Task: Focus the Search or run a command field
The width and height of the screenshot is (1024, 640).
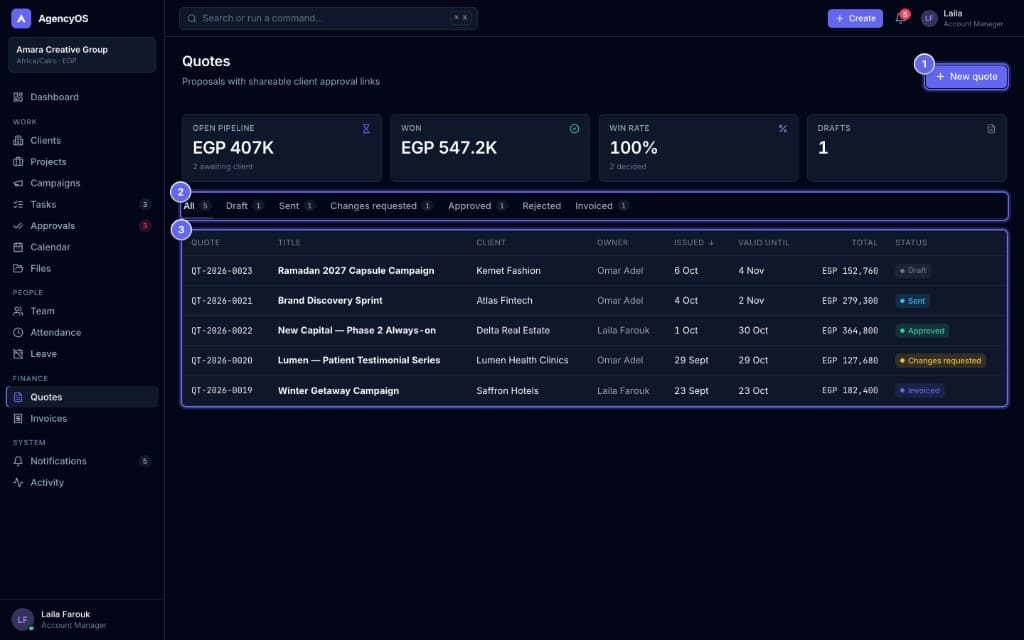Action: click(328, 18)
